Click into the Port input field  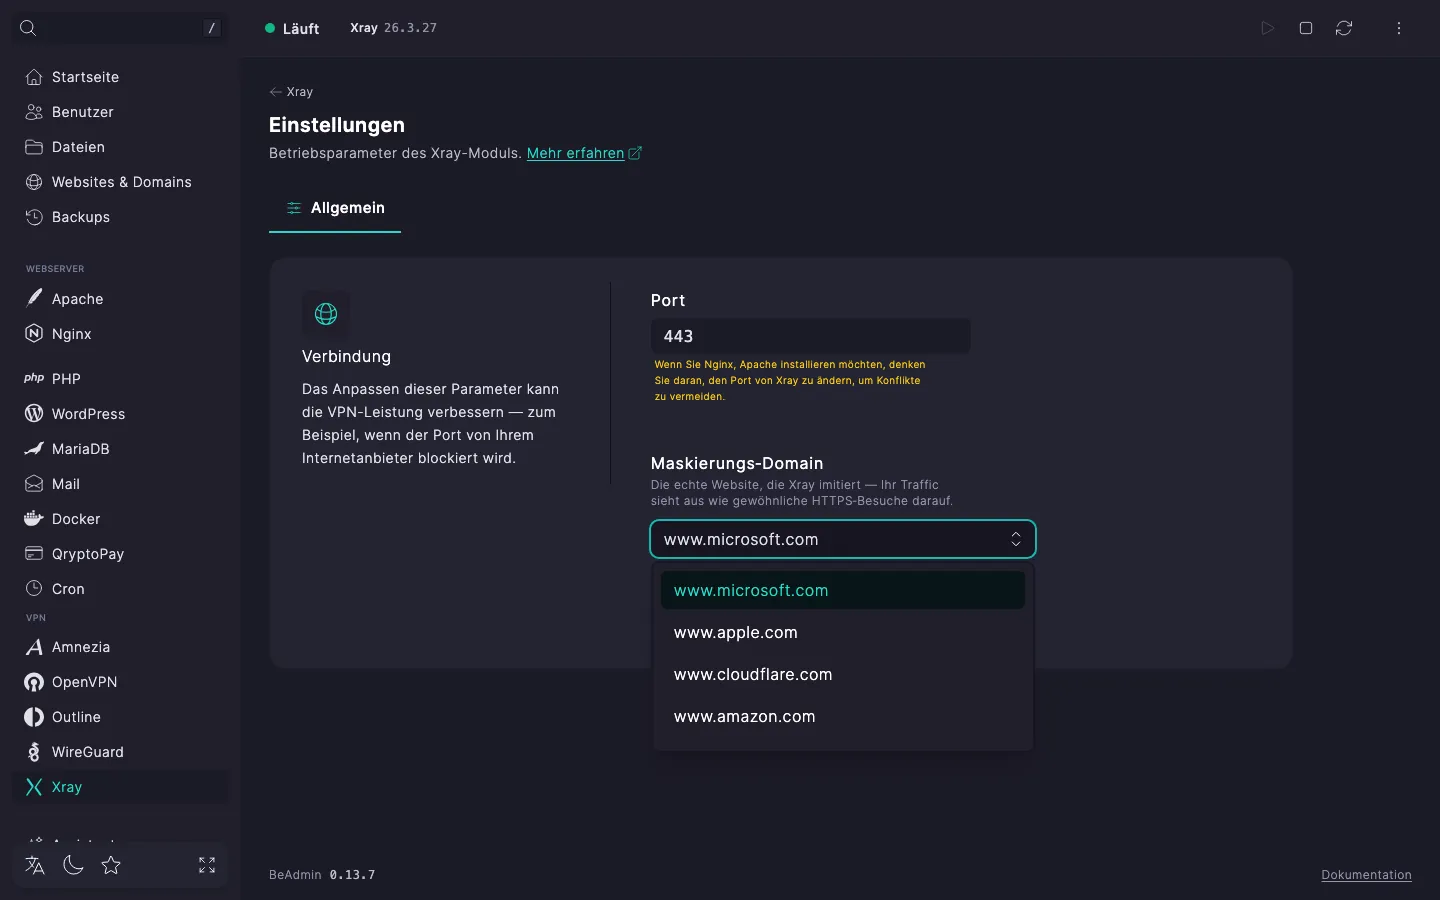(811, 336)
